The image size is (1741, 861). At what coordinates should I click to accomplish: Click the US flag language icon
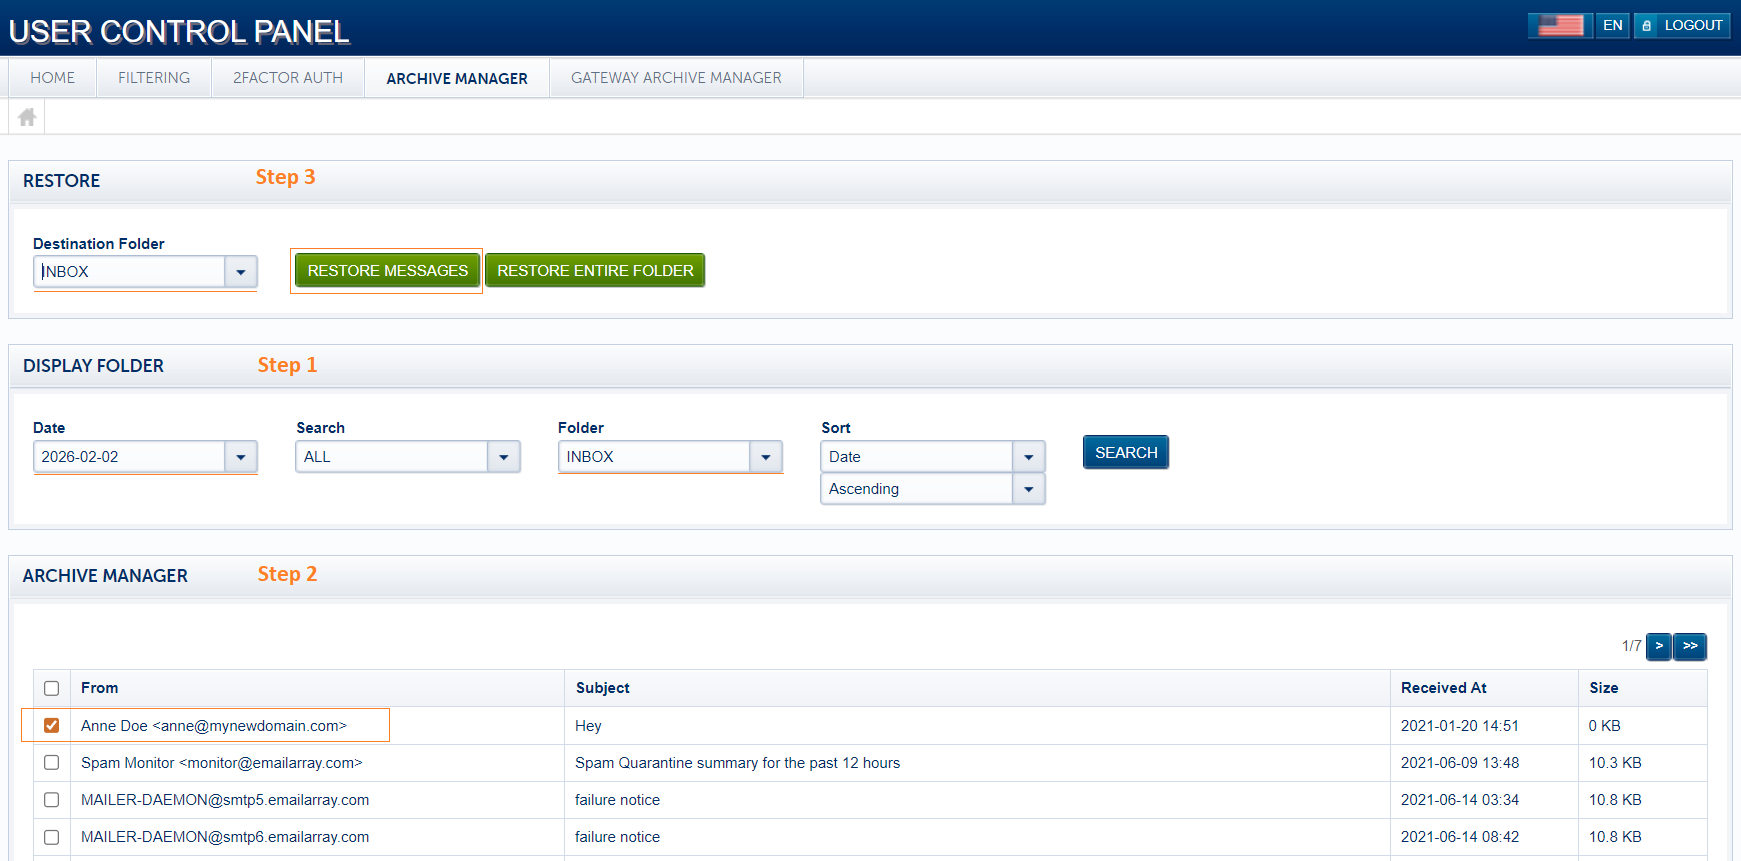click(1560, 25)
